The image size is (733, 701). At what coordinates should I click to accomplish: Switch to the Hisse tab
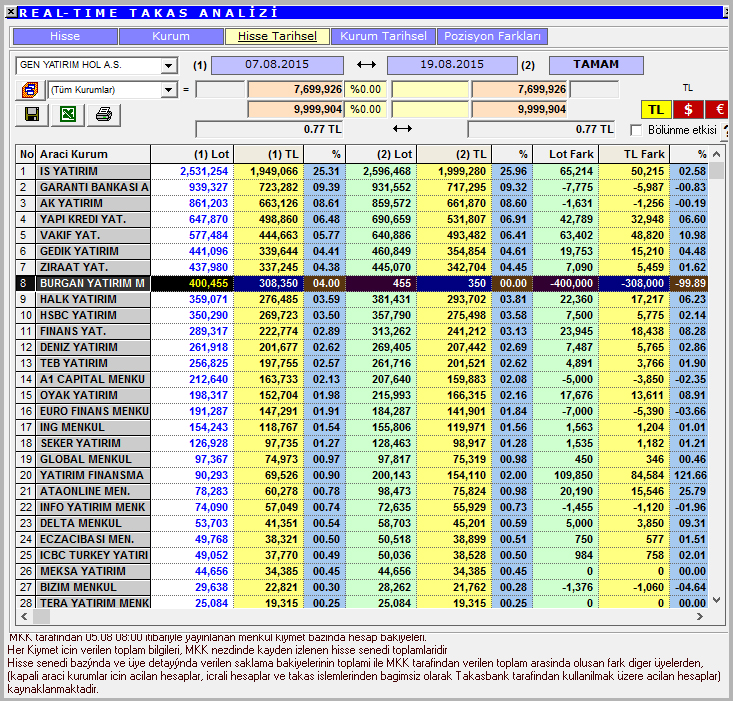65,36
